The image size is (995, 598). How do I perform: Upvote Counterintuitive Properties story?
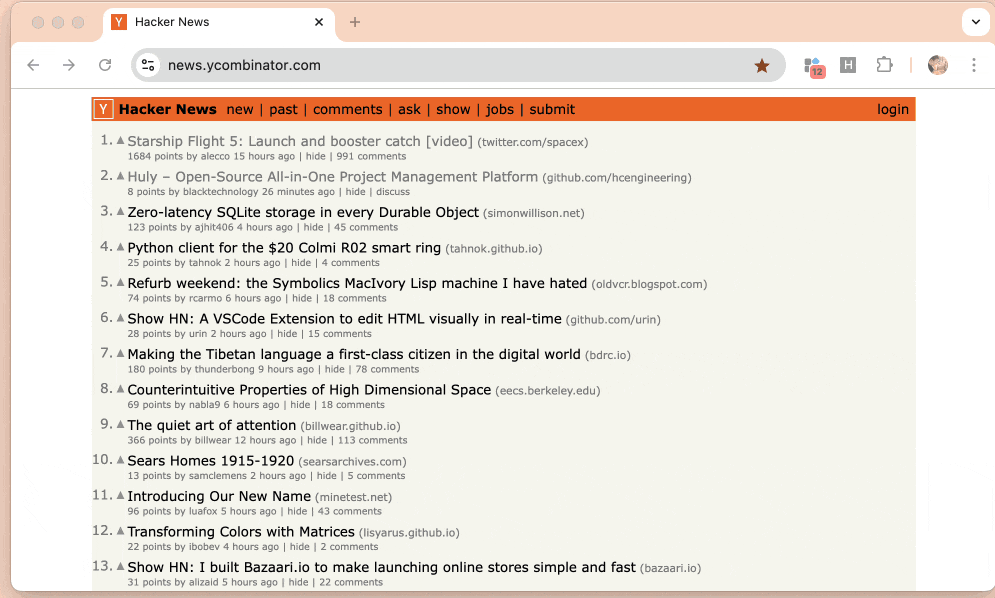click(x=121, y=389)
